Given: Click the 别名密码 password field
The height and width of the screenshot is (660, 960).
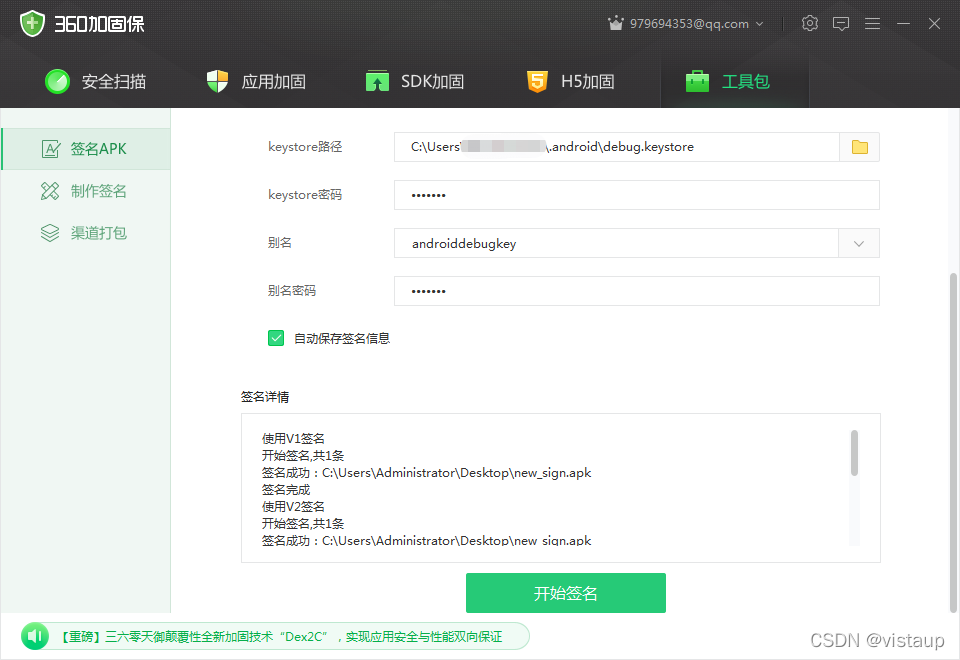Looking at the screenshot, I should point(637,291).
